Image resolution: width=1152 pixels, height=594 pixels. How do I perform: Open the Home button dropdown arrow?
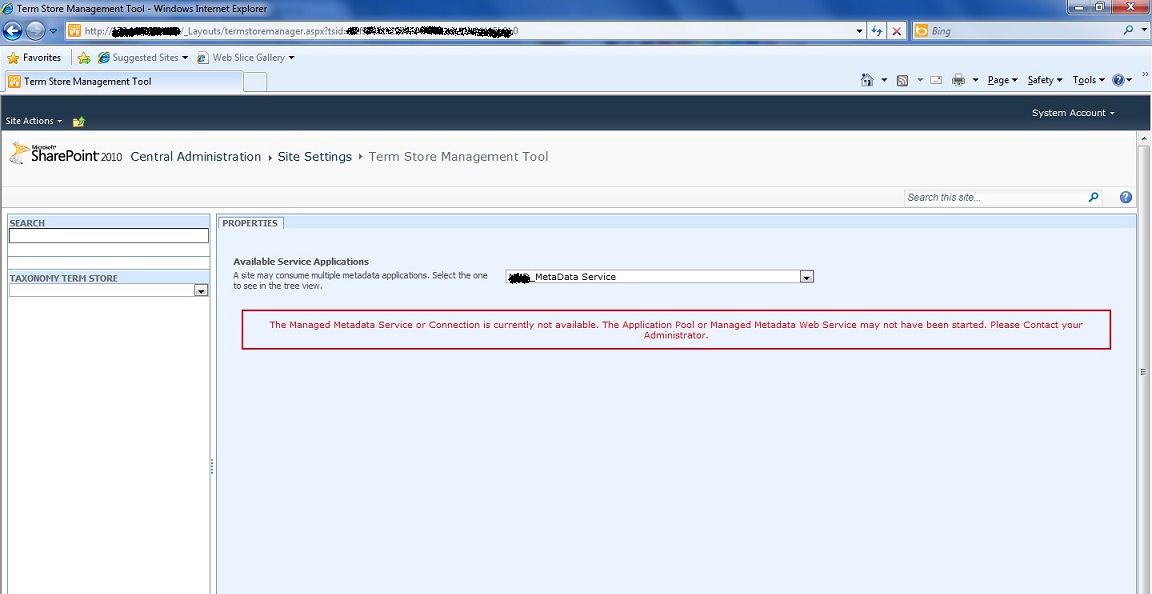(x=884, y=80)
